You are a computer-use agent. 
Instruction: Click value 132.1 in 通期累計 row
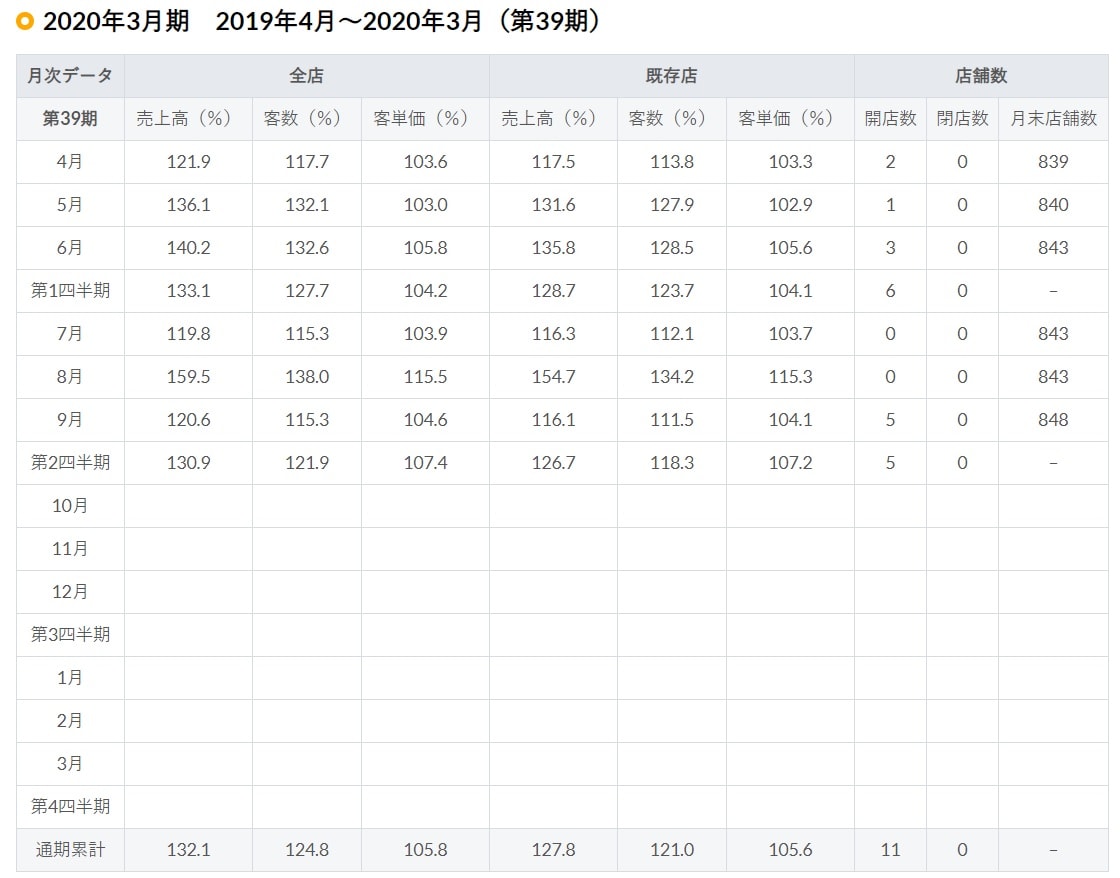189,849
